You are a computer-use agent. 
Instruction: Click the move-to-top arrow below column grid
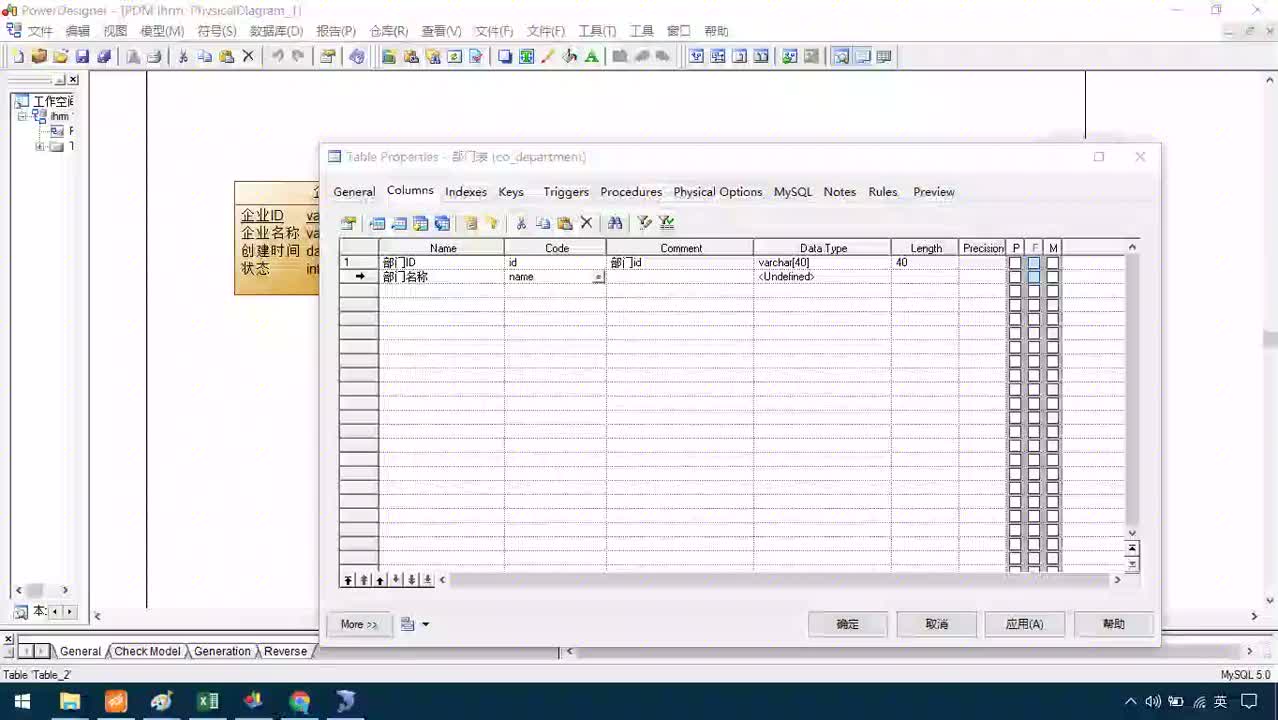348,580
